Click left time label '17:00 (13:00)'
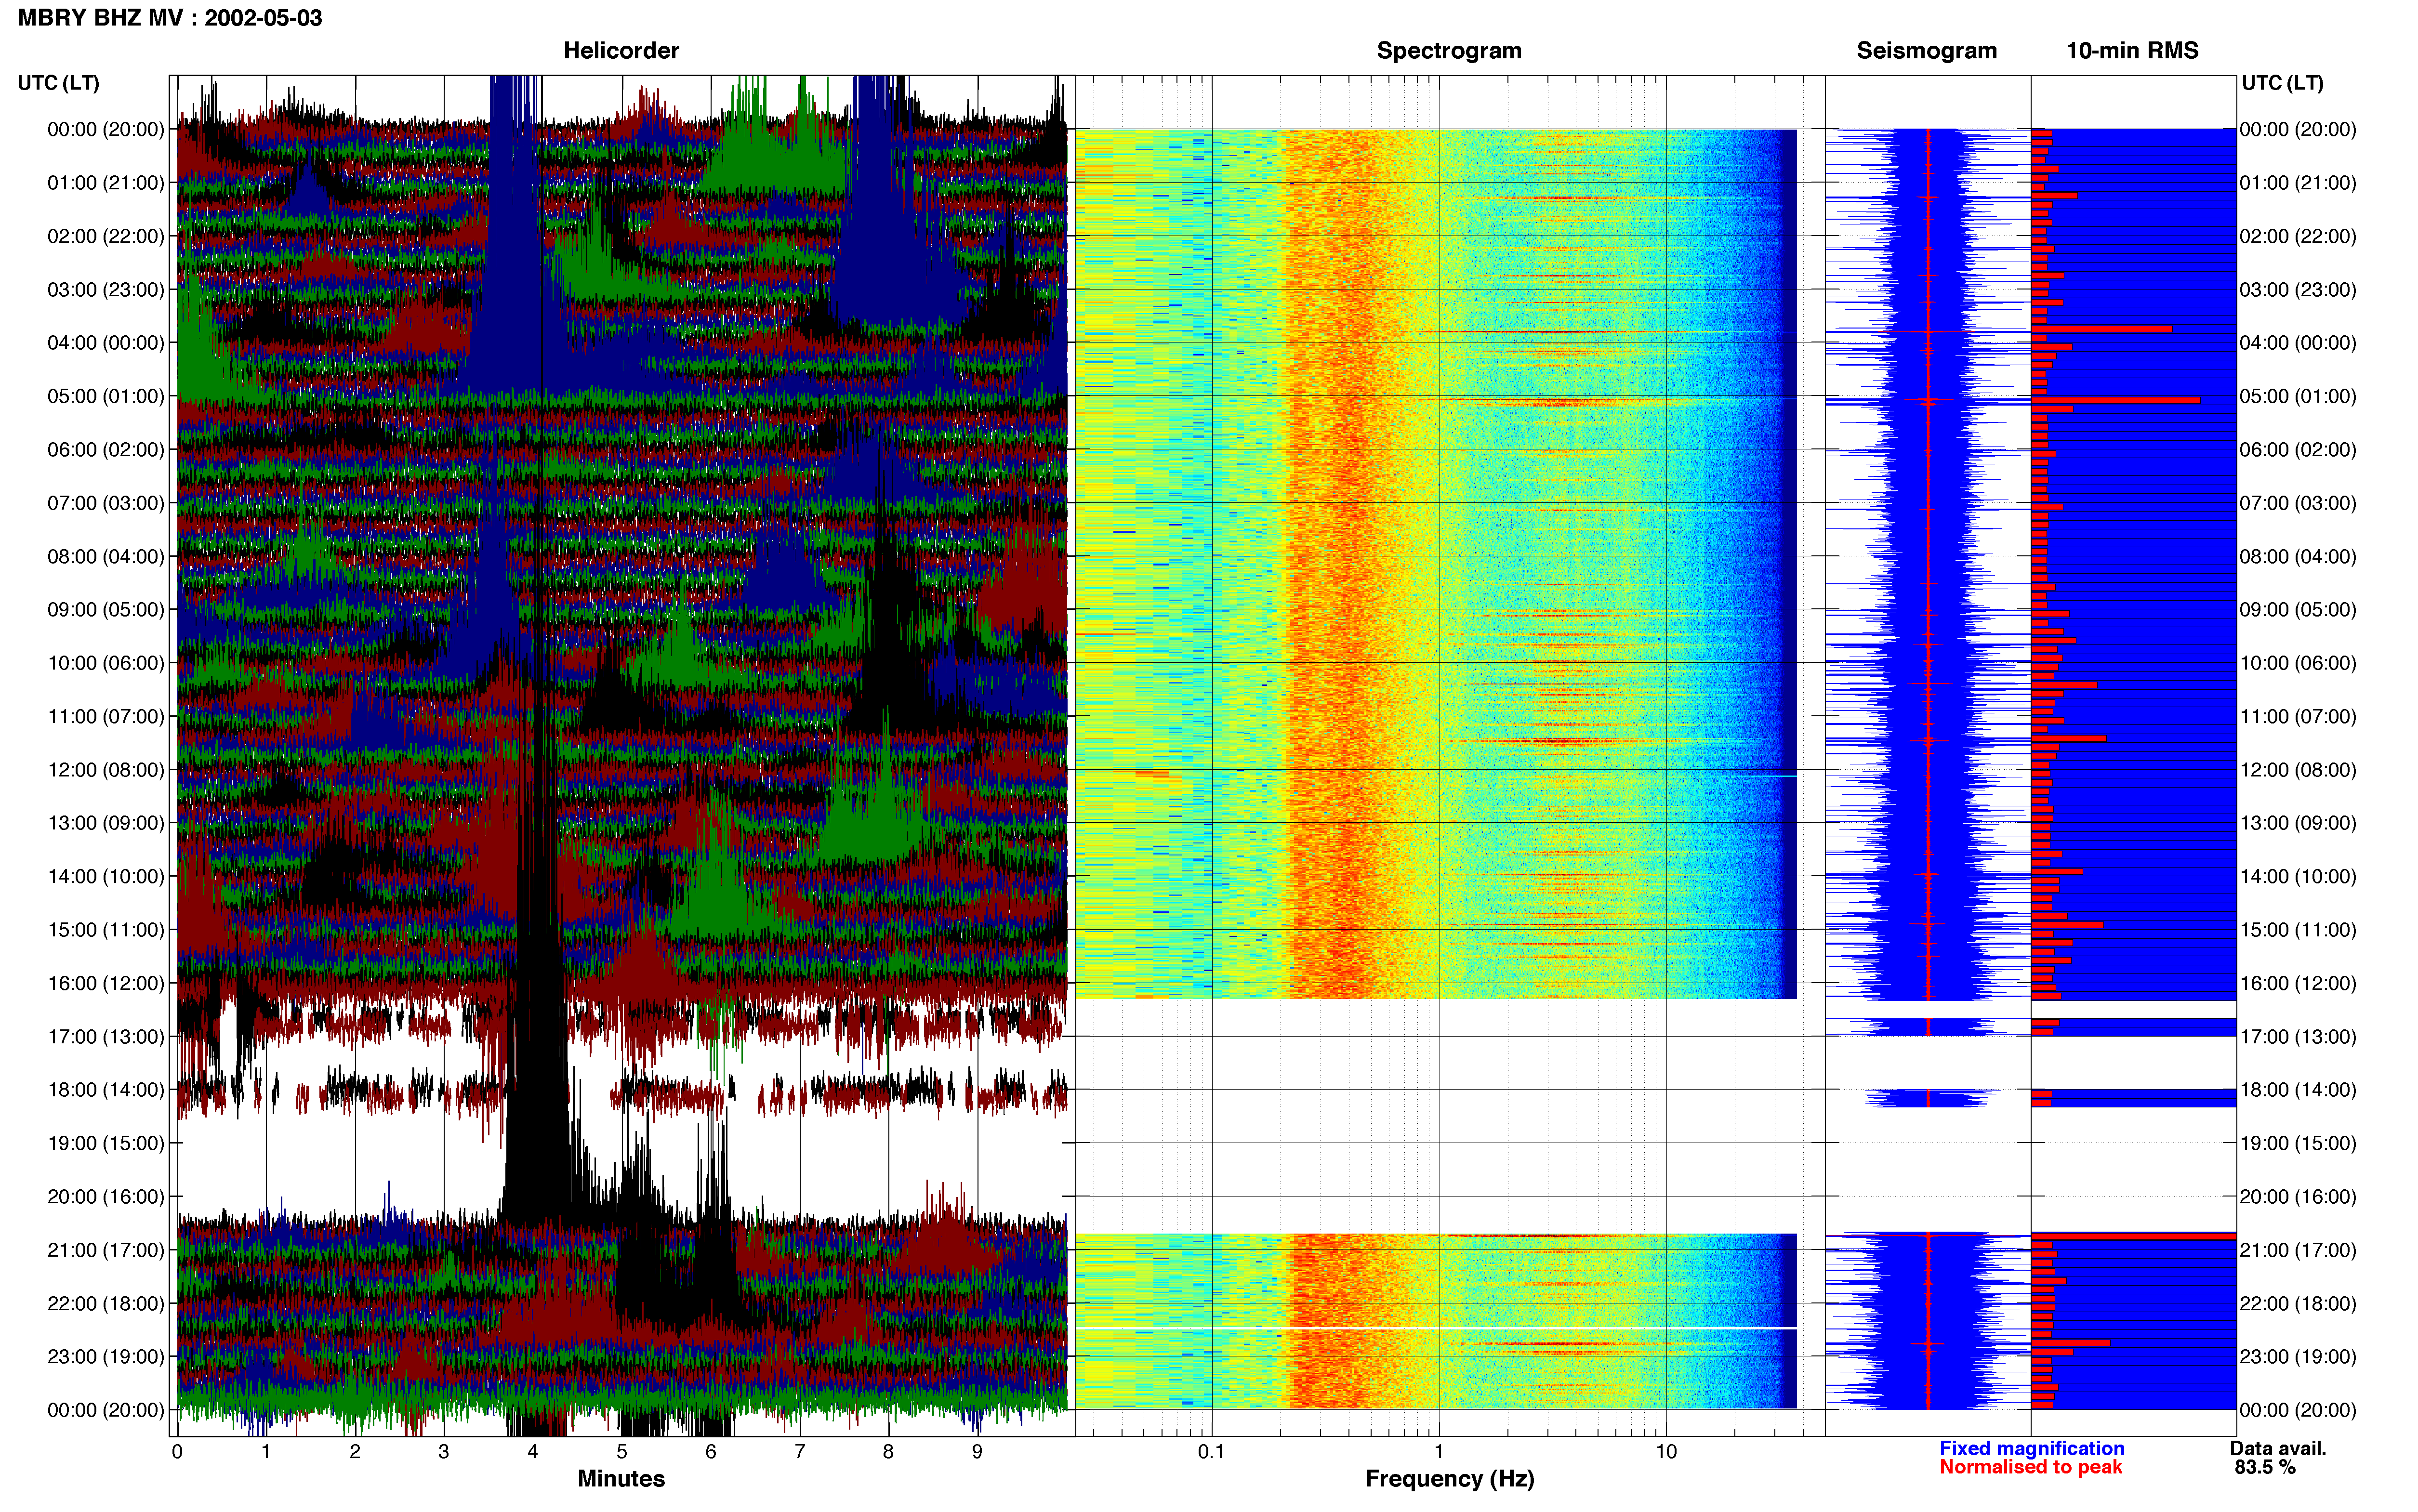Screen dimensions: 2418x1512 (x=106, y=1037)
